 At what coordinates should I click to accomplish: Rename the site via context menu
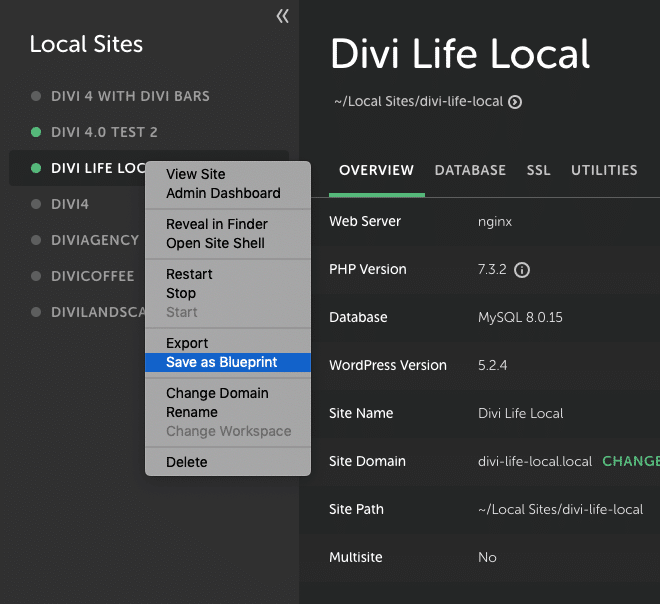click(192, 412)
